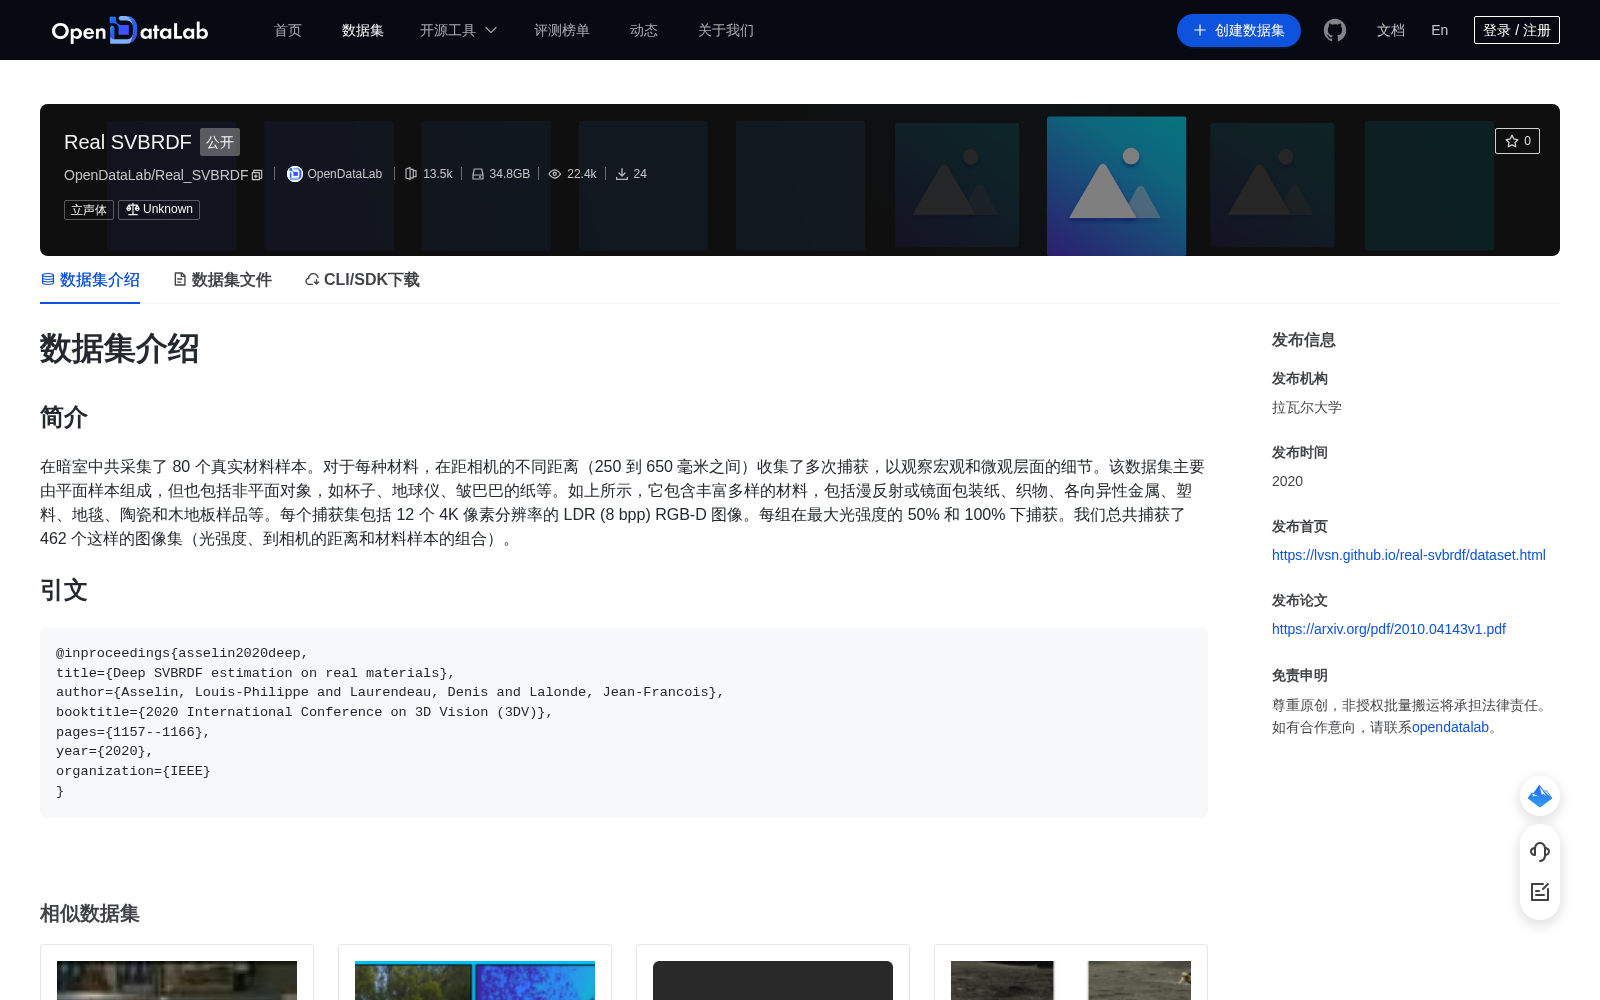Open the first similar dataset card
The width and height of the screenshot is (1600, 1000).
tap(177, 972)
